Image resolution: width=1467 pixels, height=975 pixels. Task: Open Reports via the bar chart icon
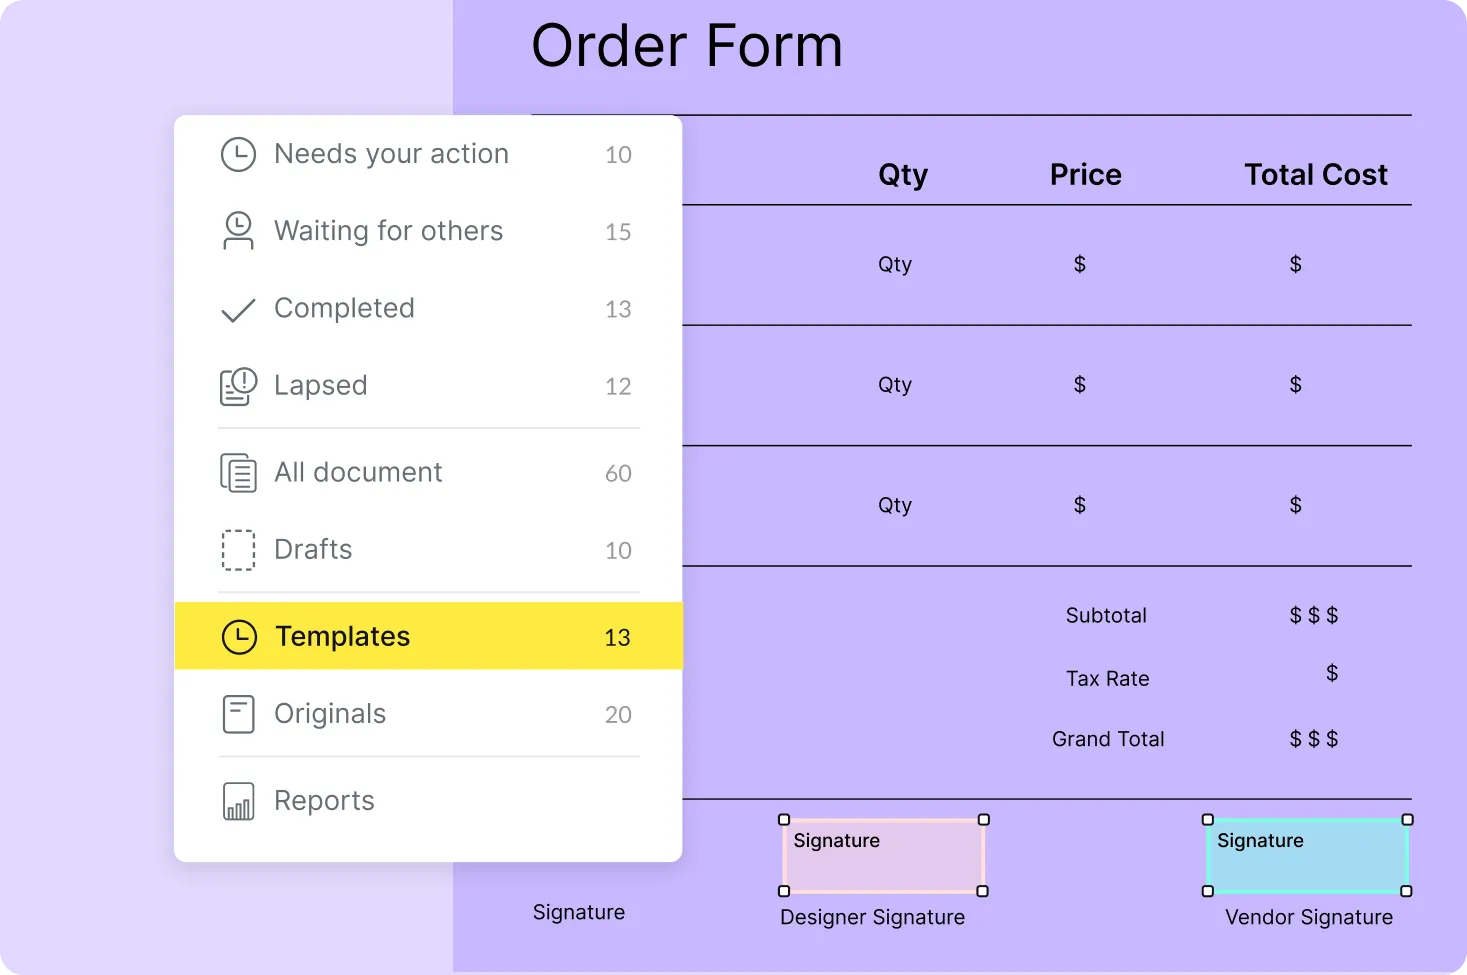point(238,800)
